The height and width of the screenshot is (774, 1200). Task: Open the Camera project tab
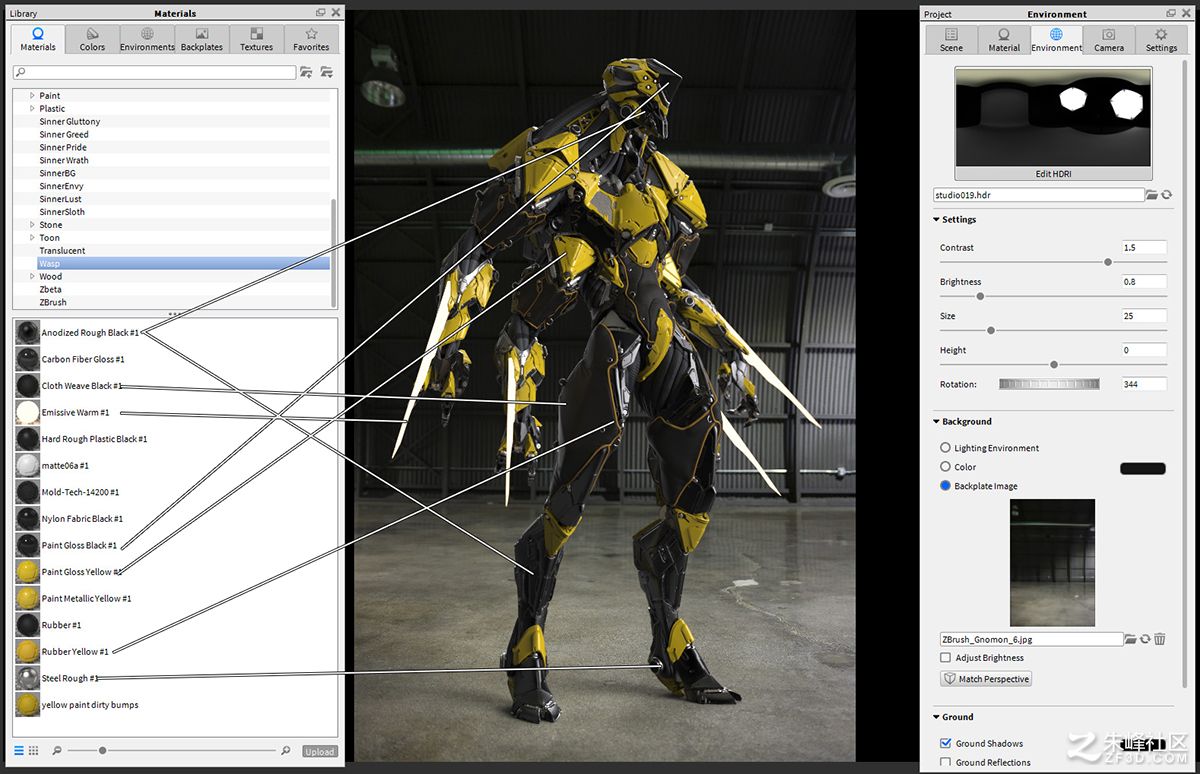pyautogui.click(x=1108, y=40)
